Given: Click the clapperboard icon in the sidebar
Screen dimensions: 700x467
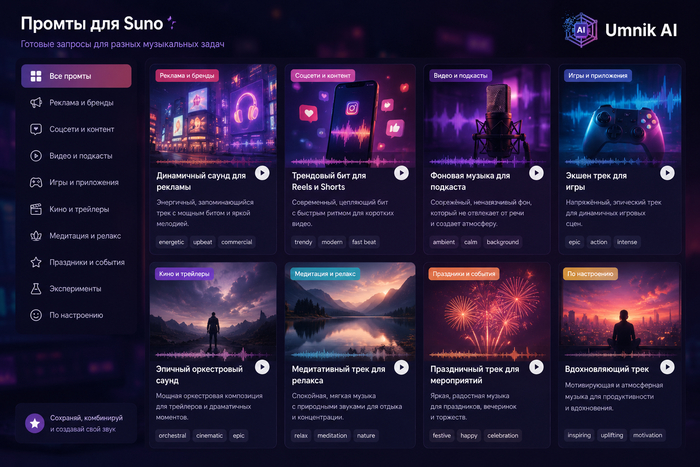Looking at the screenshot, I should [x=36, y=209].
